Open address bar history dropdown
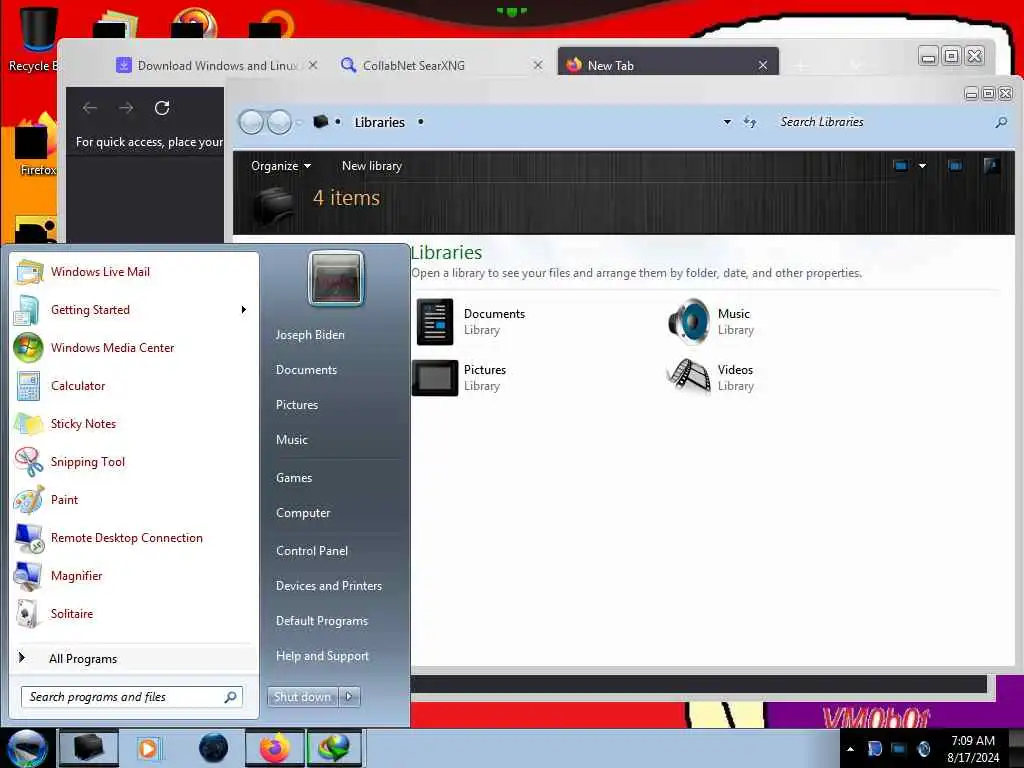The image size is (1024, 768). [x=727, y=122]
